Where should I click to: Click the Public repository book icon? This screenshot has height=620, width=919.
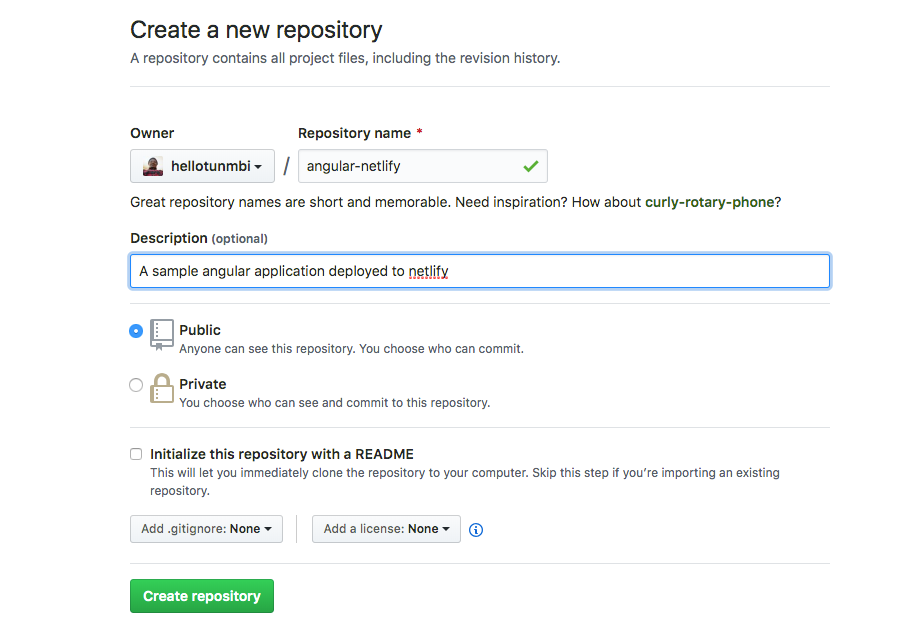pos(162,335)
